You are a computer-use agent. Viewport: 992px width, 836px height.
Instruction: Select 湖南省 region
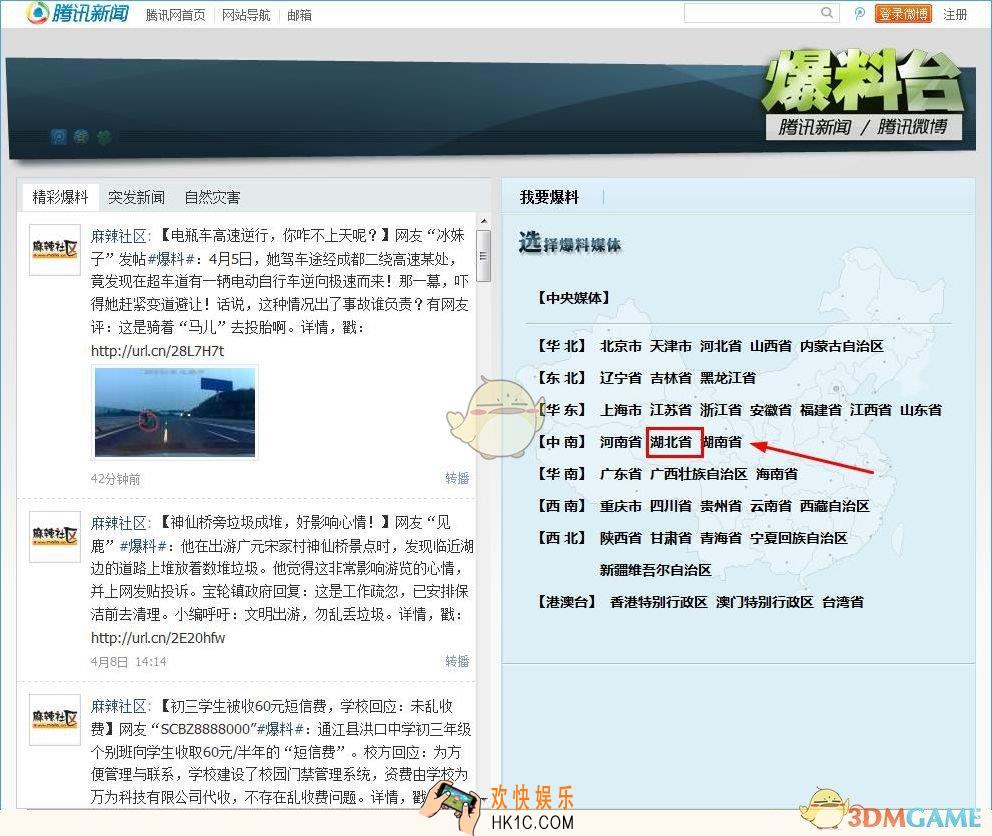click(x=722, y=442)
